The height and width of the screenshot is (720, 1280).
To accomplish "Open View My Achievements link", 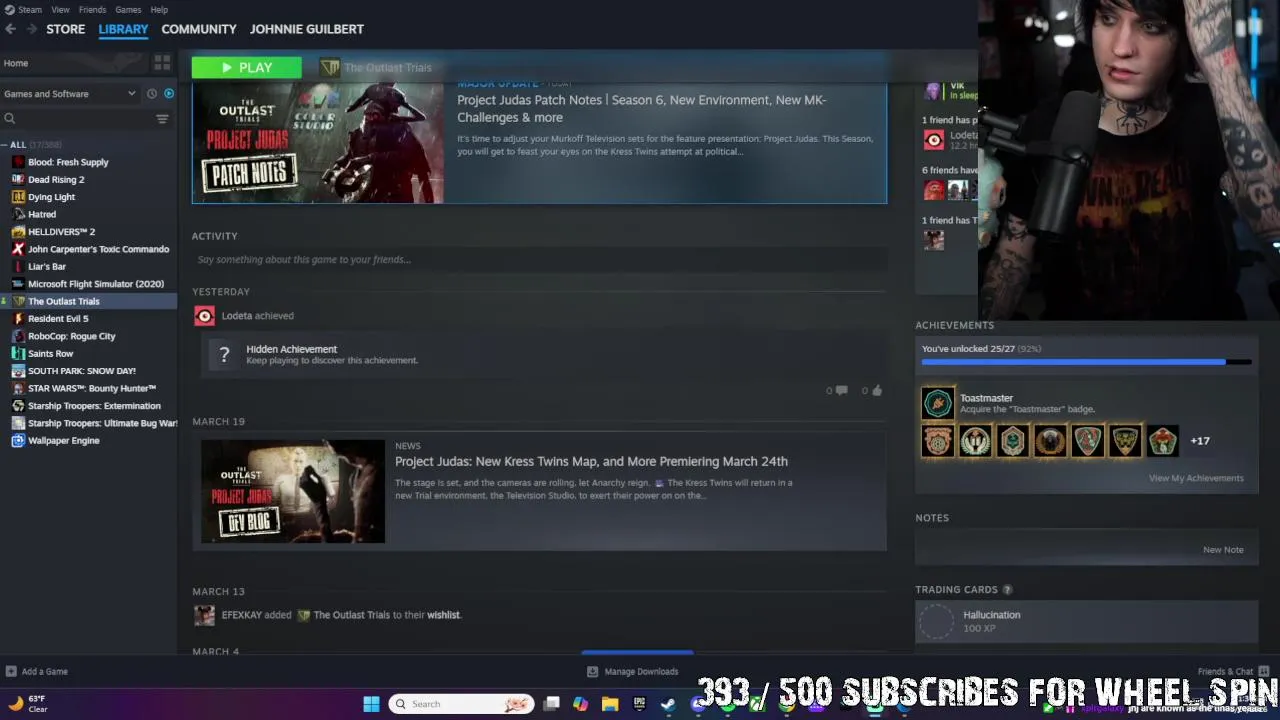I will [1196, 478].
